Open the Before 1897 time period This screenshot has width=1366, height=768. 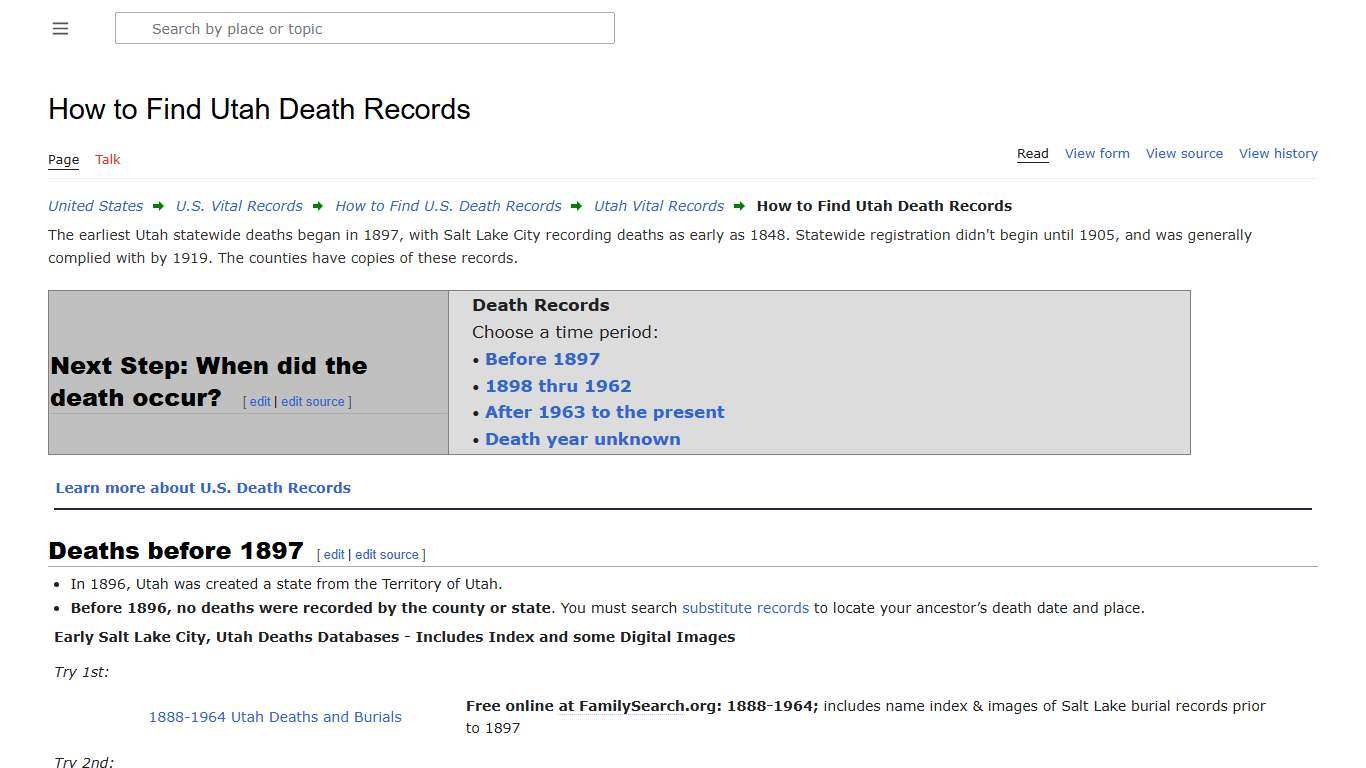(542, 359)
